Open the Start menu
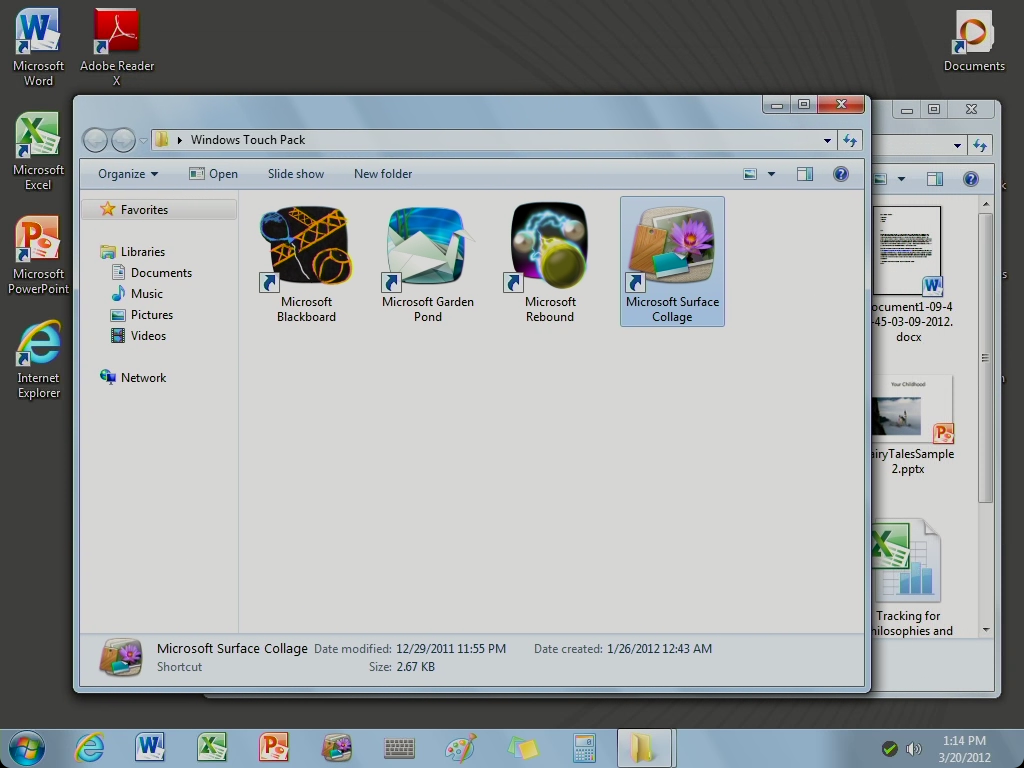Viewport: 1024px width, 768px height. [27, 748]
